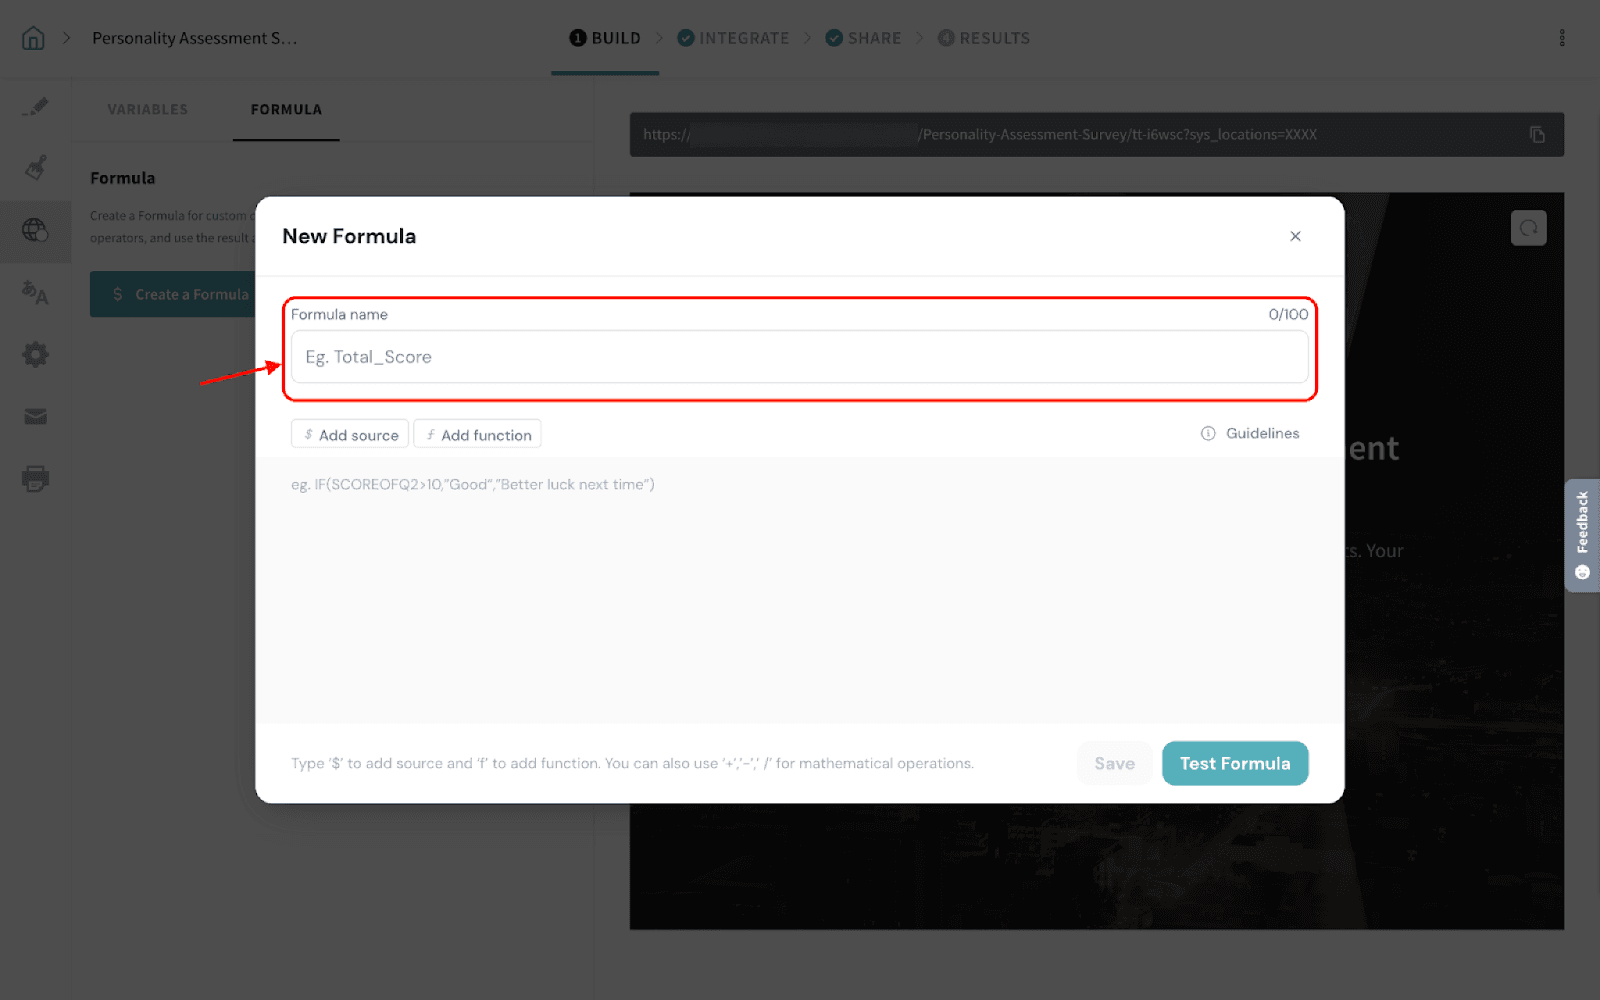
Task: Refresh the survey preview
Action: pyautogui.click(x=1528, y=228)
